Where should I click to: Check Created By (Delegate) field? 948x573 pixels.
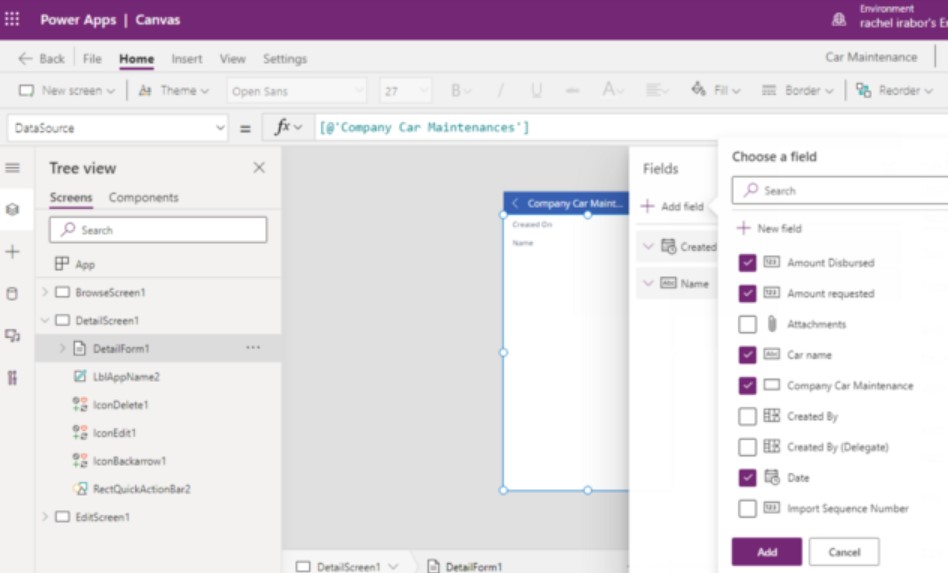pyautogui.click(x=747, y=447)
